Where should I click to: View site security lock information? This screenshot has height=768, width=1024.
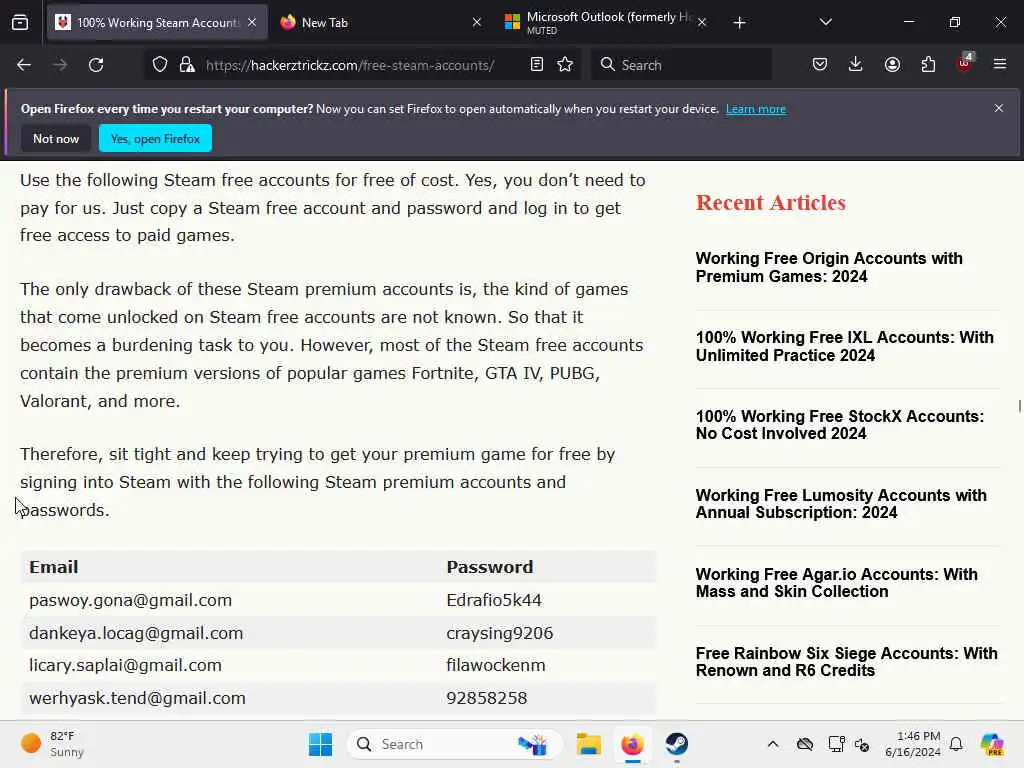click(x=187, y=65)
